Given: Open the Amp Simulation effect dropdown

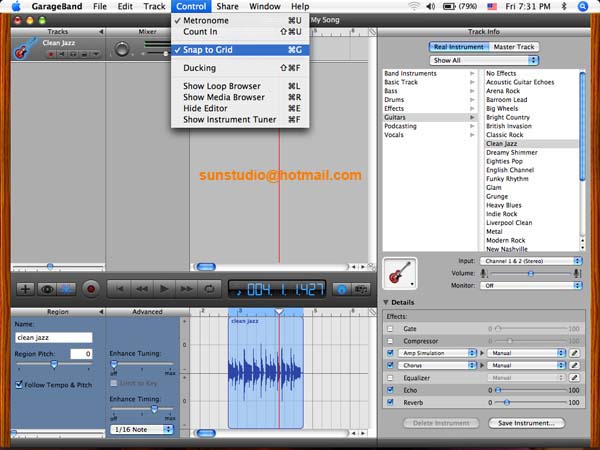Looking at the screenshot, I should click(437, 353).
